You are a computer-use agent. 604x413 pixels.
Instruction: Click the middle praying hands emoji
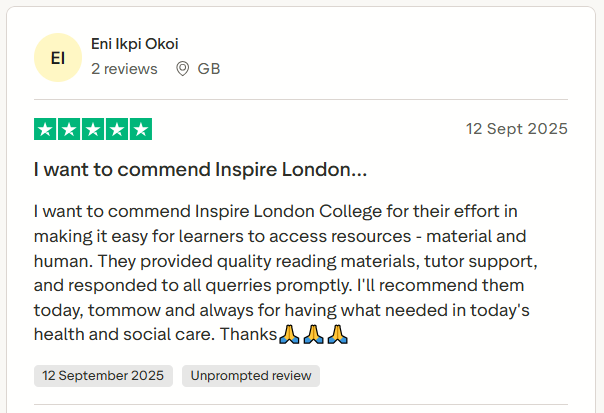313,333
